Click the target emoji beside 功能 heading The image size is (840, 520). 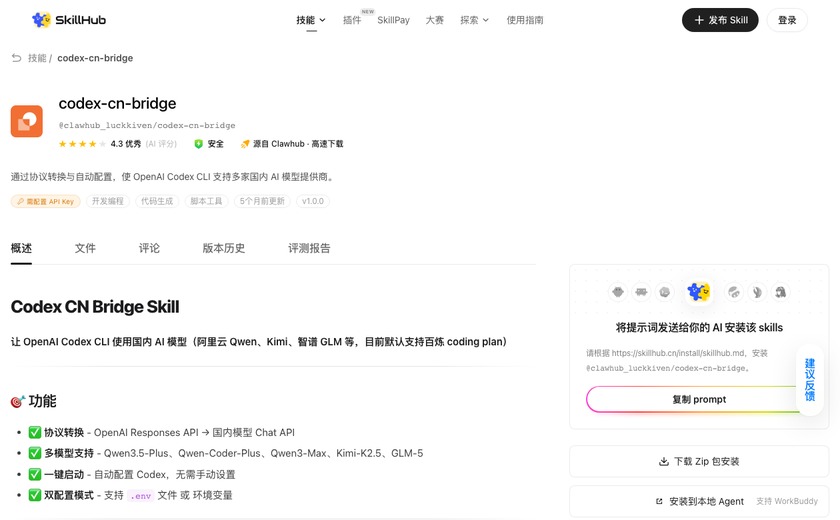tap(18, 401)
